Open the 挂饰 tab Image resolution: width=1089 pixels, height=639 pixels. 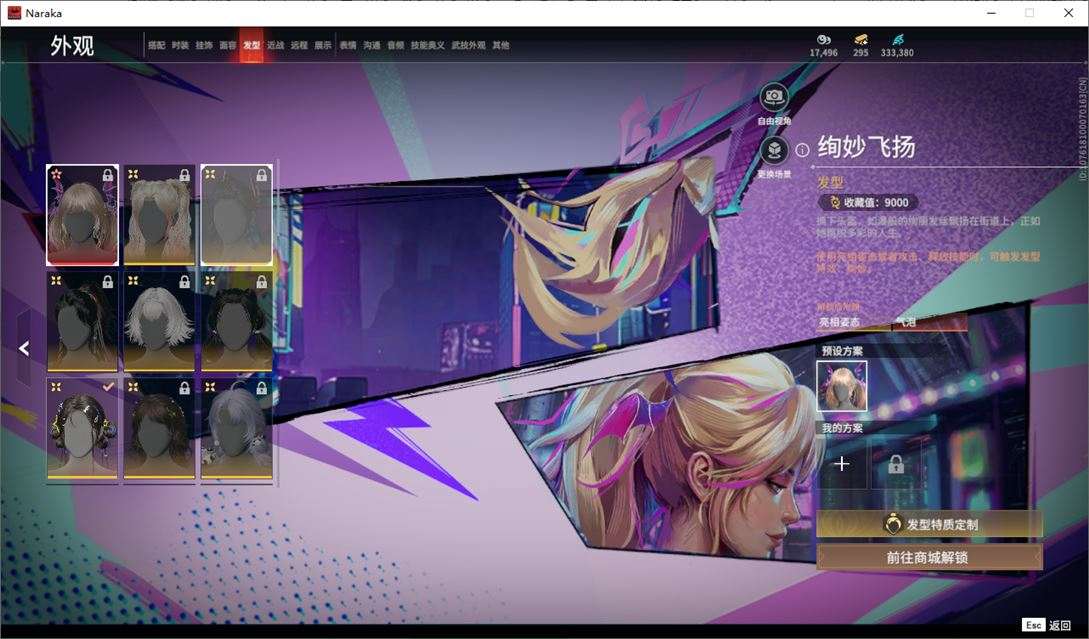tap(204, 45)
